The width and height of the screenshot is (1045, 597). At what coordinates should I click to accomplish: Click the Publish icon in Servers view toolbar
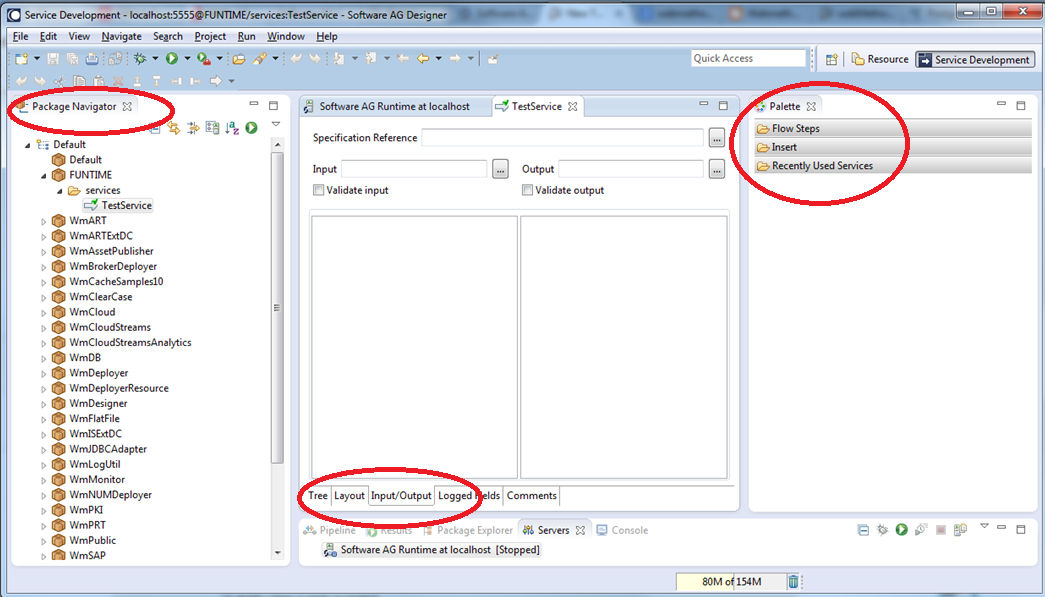tap(960, 530)
